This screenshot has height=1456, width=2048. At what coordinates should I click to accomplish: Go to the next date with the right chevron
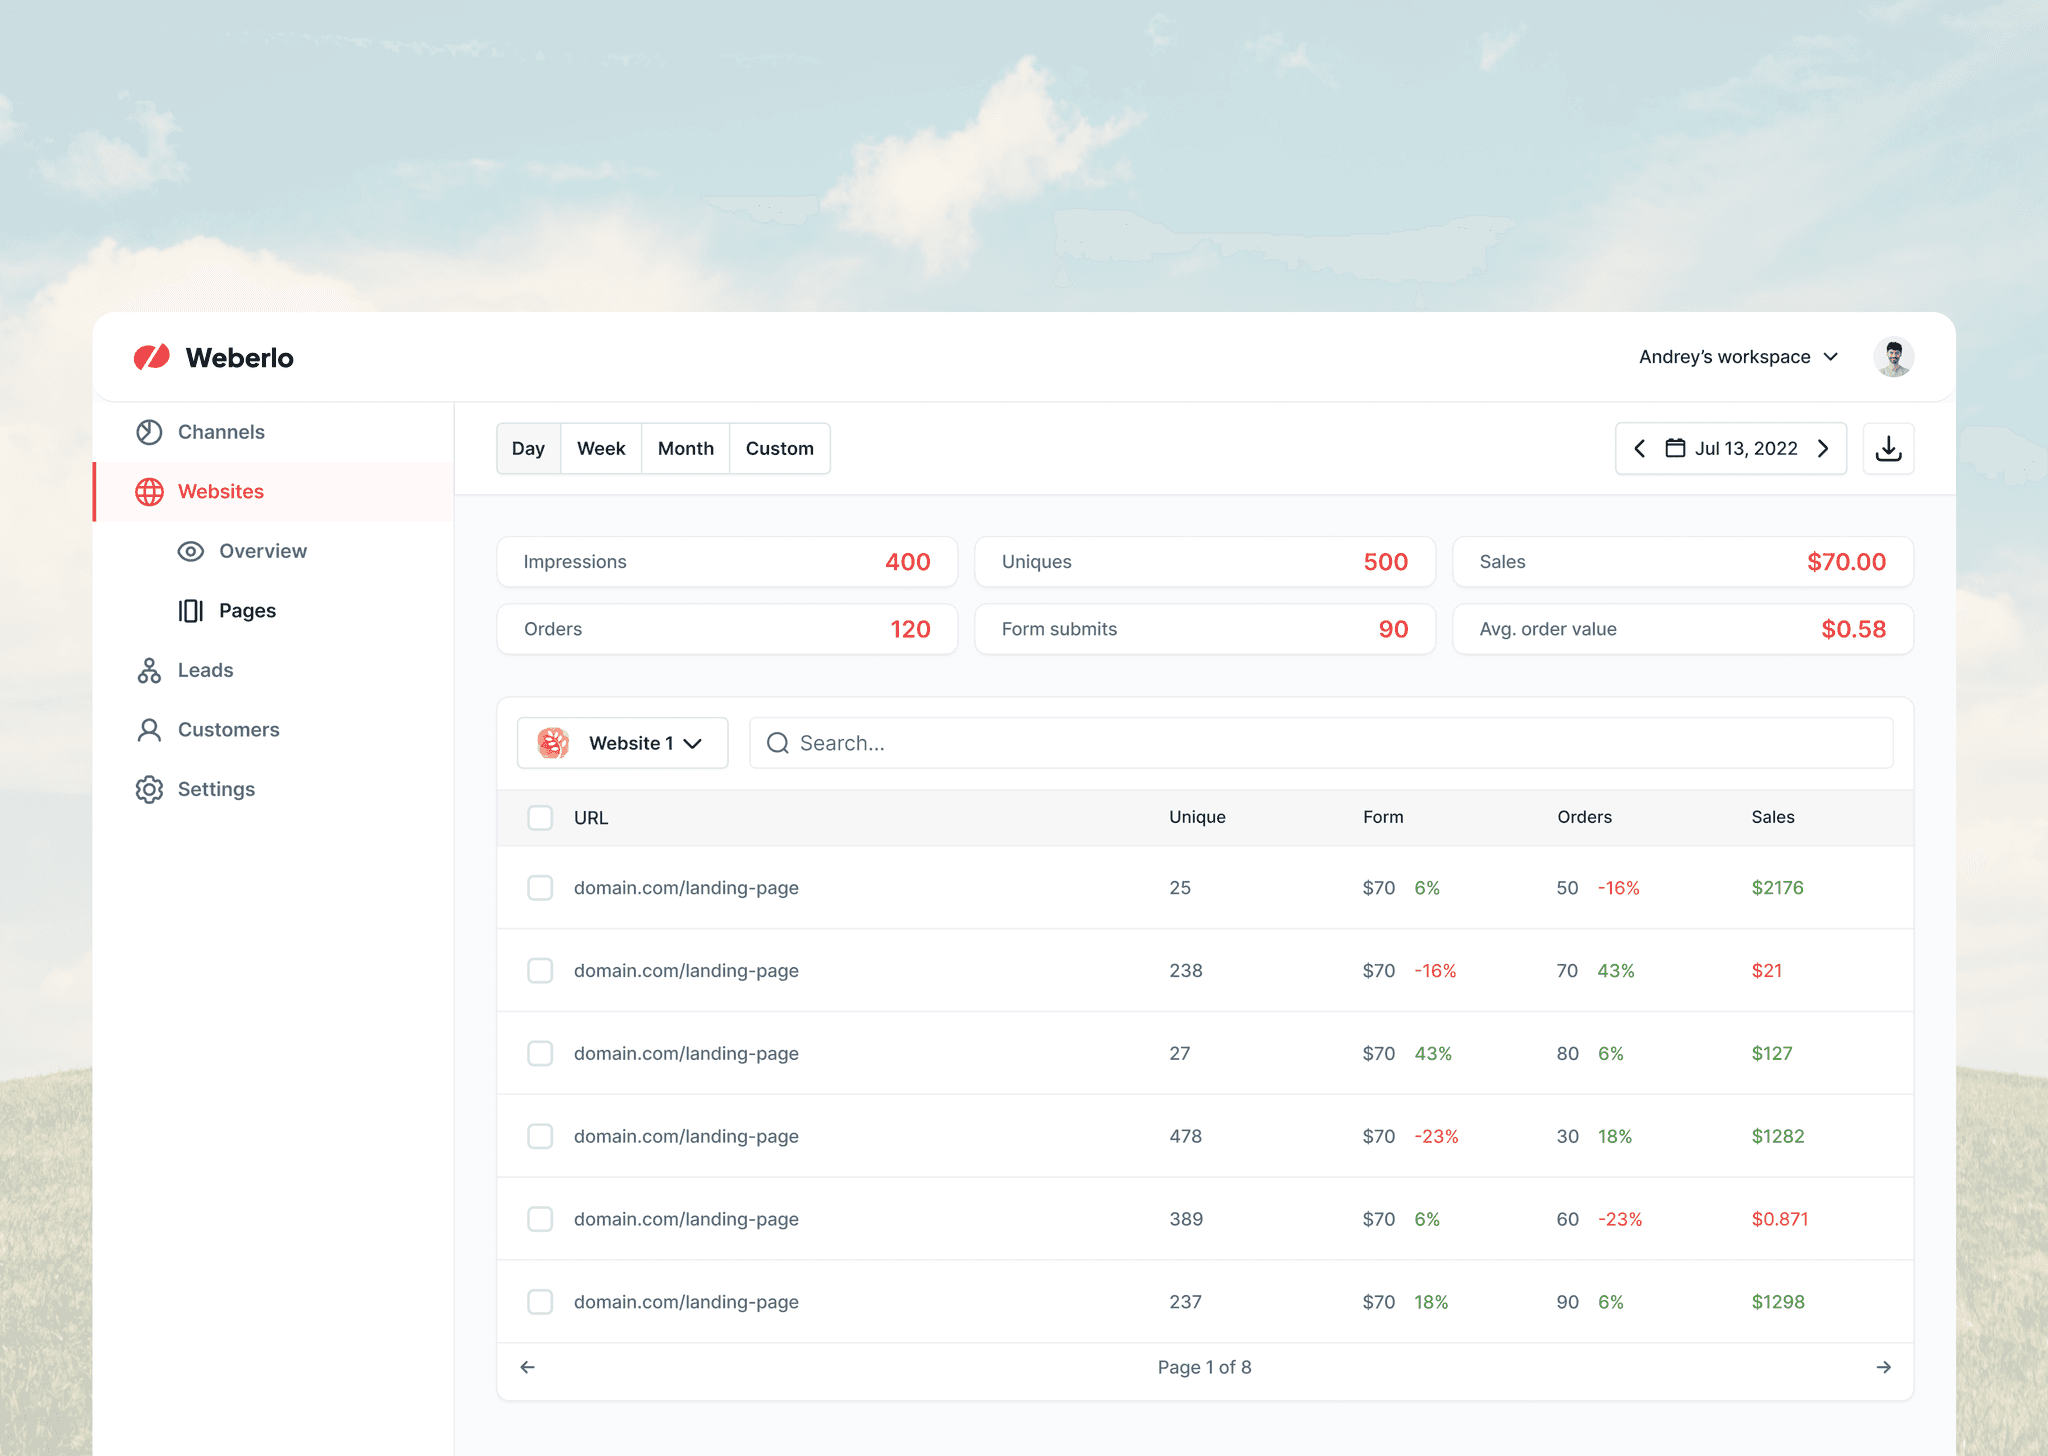pos(1823,449)
